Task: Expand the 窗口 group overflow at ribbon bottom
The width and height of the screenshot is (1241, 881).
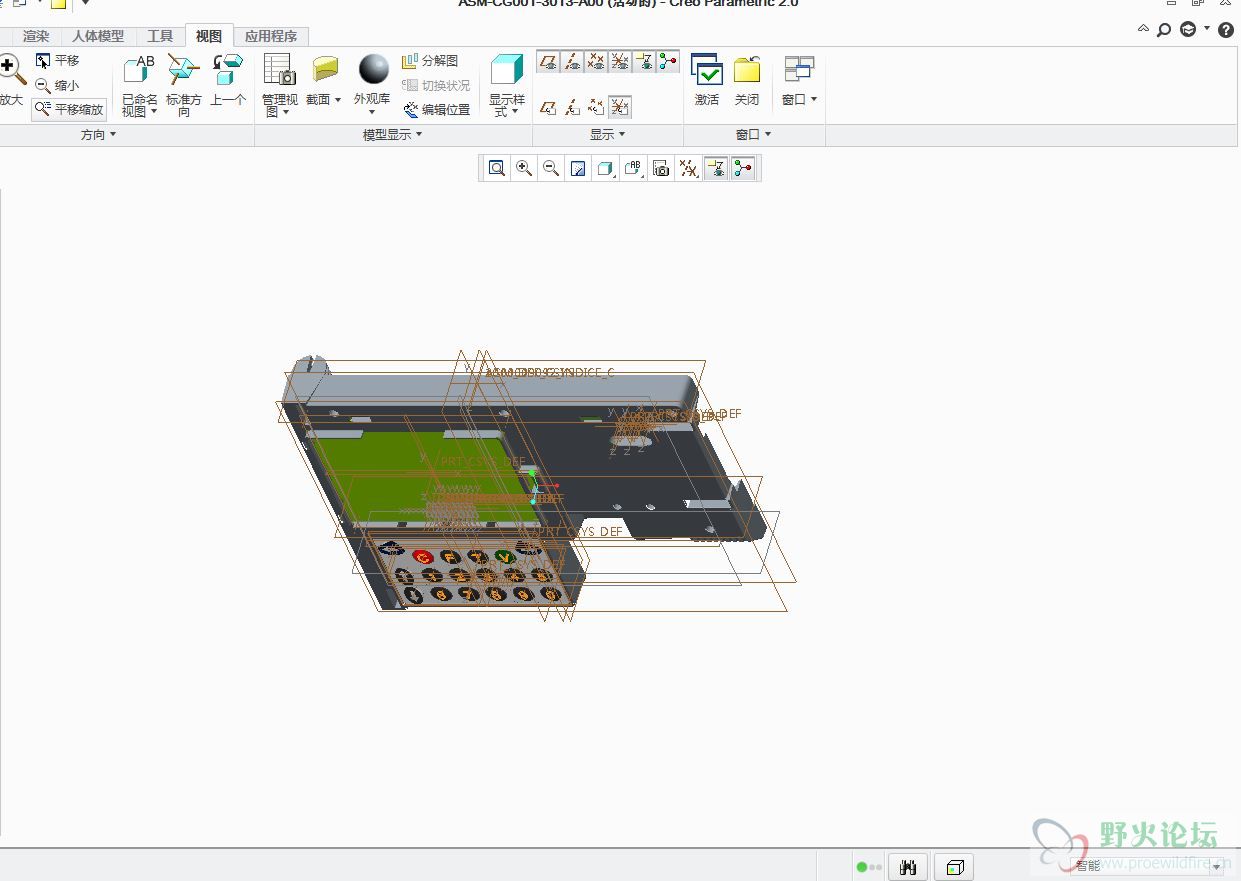Action: click(x=754, y=135)
